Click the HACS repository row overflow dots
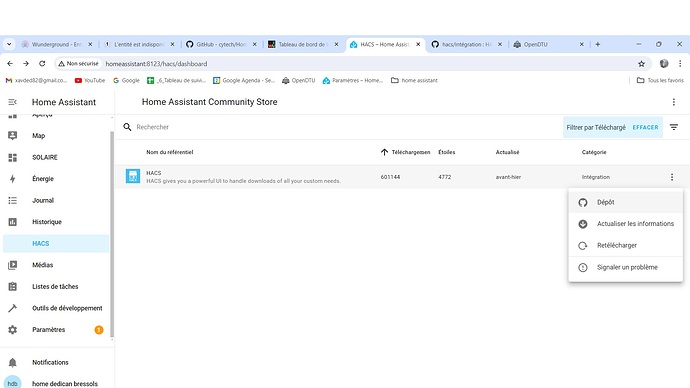The image size is (690, 388). [x=672, y=177]
